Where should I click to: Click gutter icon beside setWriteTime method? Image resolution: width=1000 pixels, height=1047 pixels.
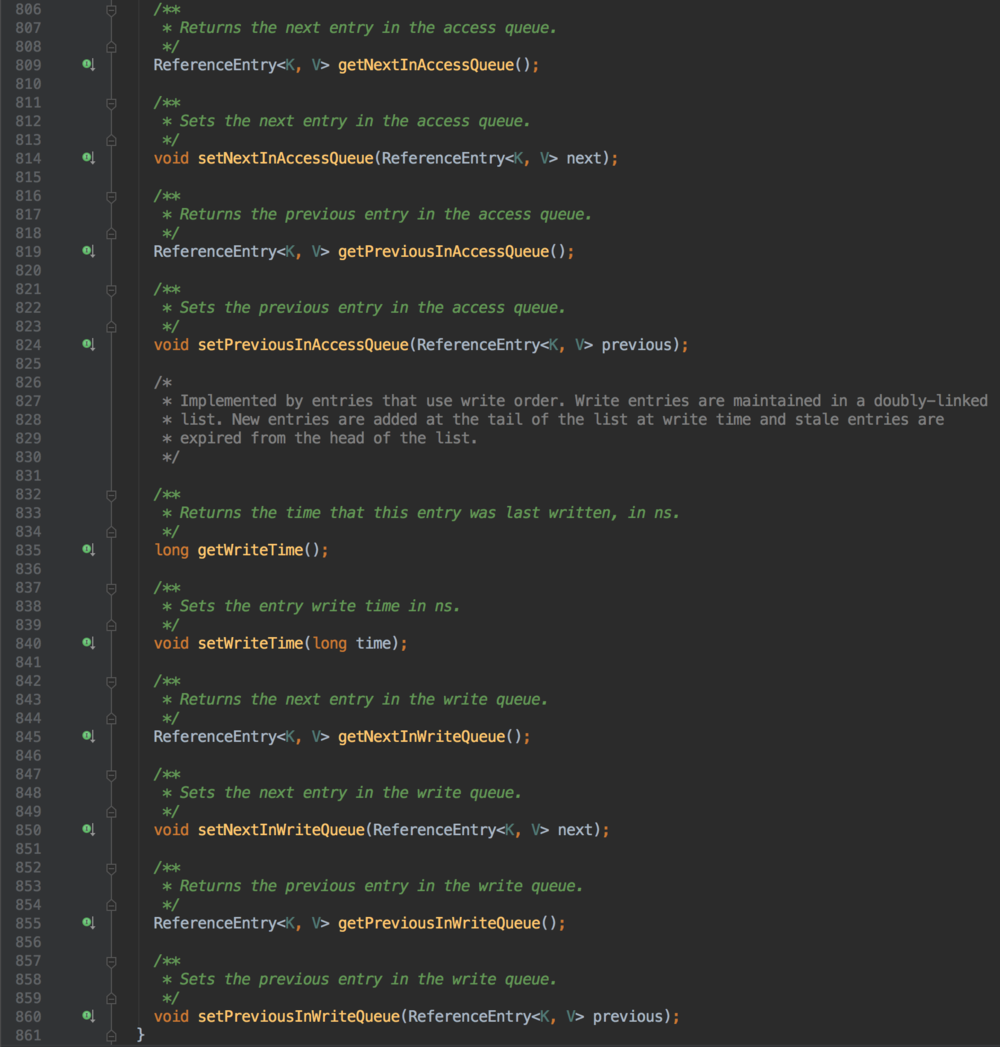[88, 643]
